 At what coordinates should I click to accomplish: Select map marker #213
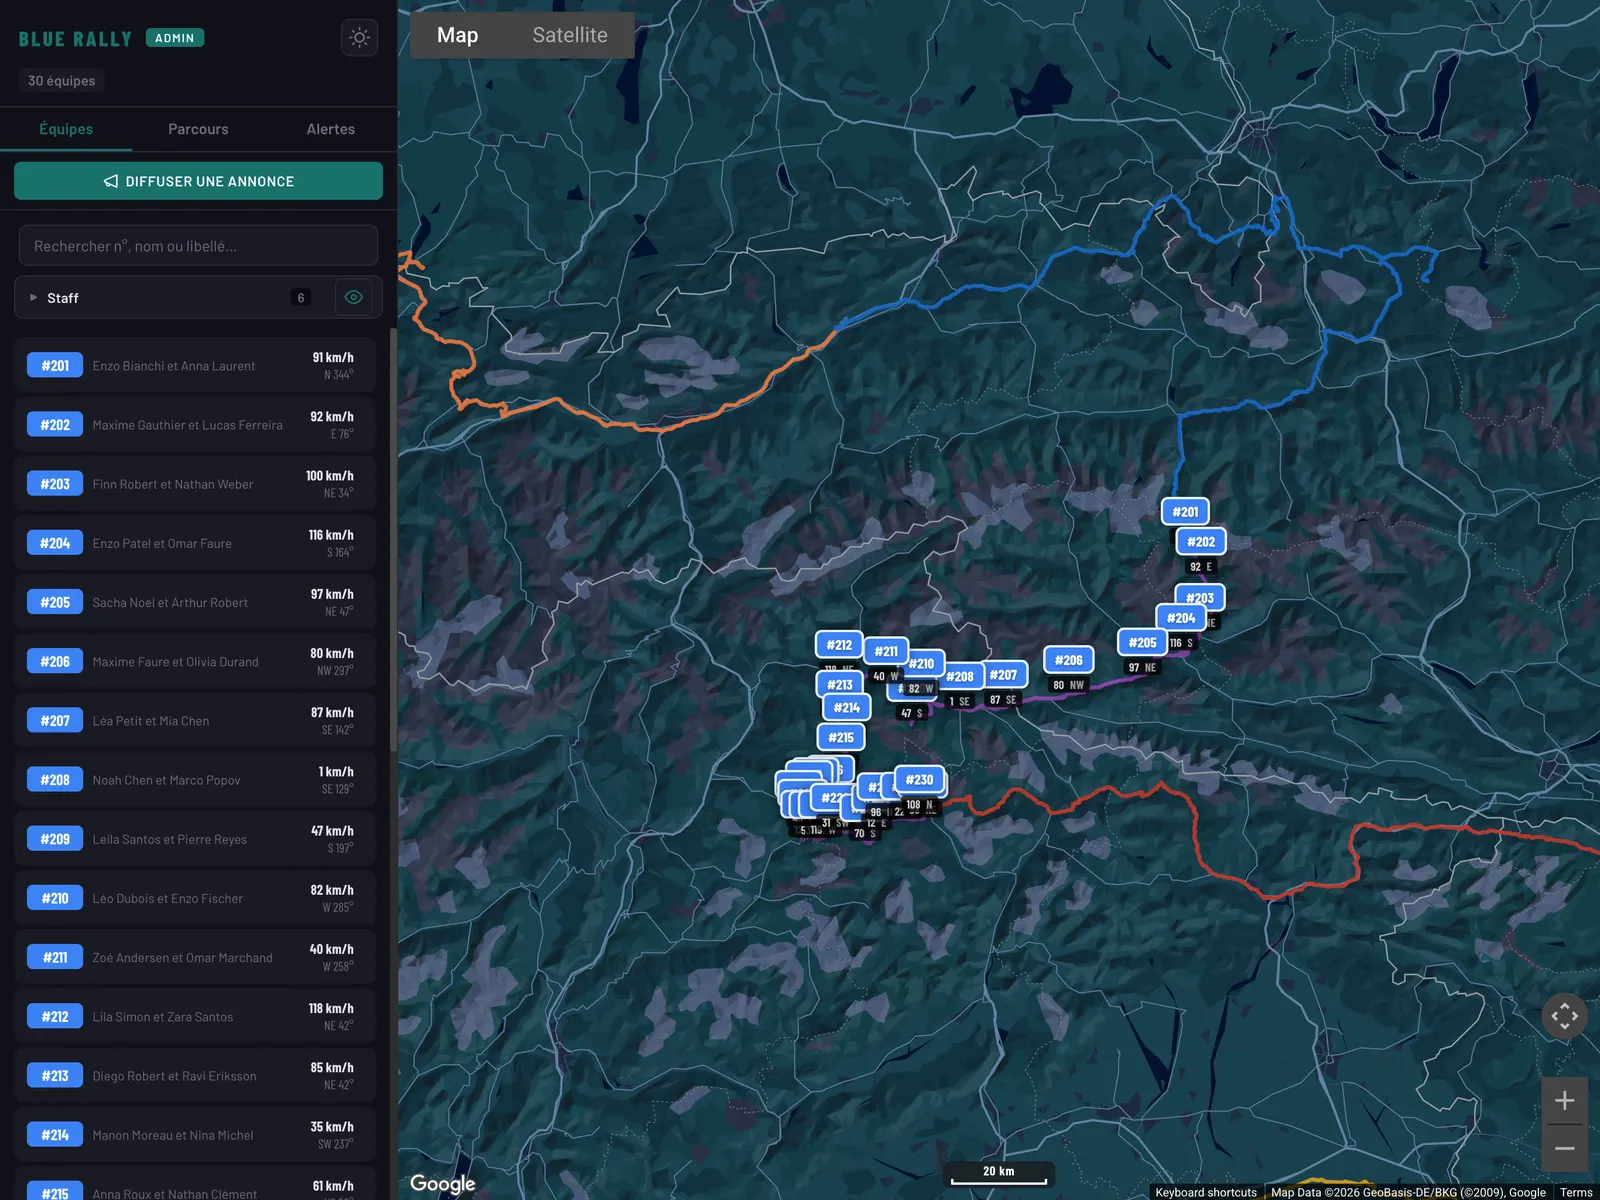pyautogui.click(x=840, y=685)
